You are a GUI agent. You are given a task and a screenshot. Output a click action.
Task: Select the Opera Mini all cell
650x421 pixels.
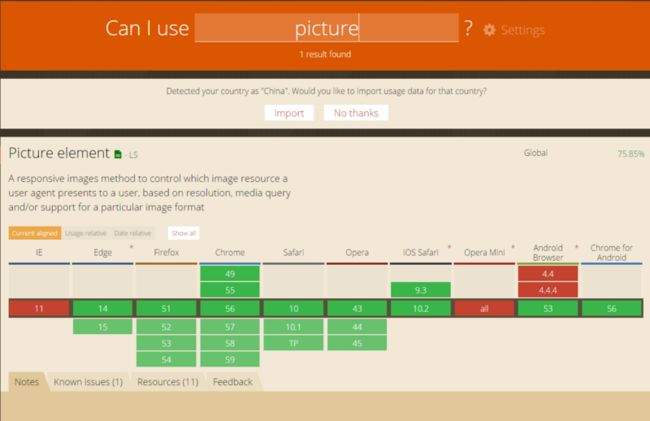(x=485, y=309)
